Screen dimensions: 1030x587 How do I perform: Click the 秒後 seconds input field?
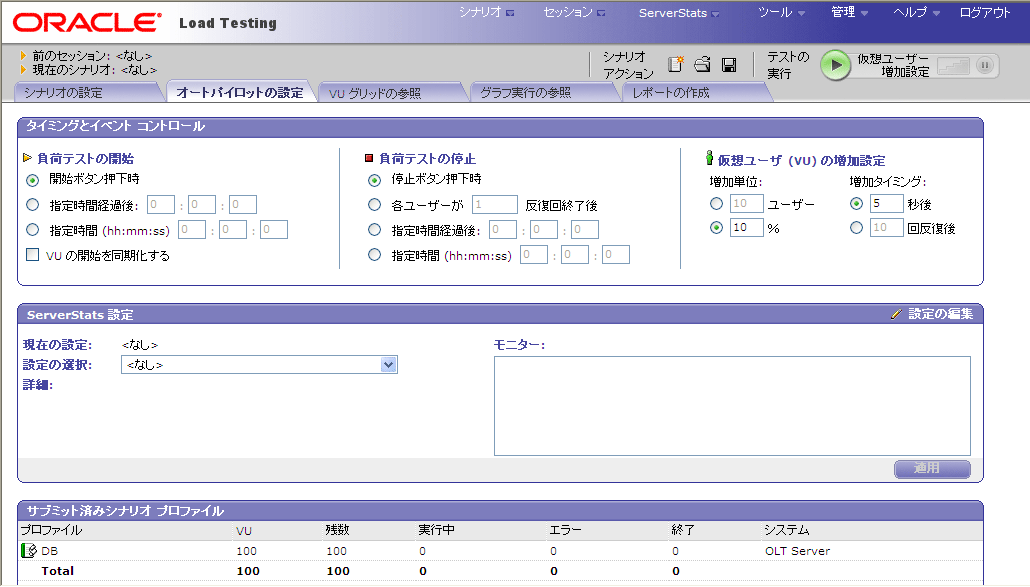coord(885,204)
